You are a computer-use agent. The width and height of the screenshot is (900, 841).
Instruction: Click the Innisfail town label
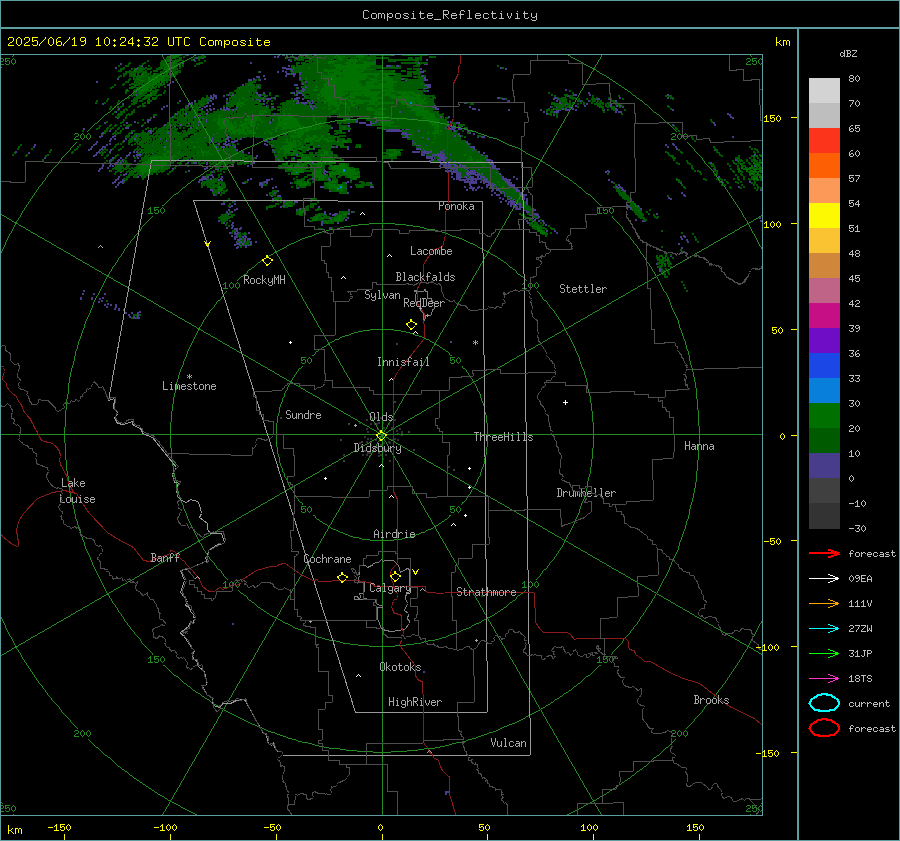(403, 362)
